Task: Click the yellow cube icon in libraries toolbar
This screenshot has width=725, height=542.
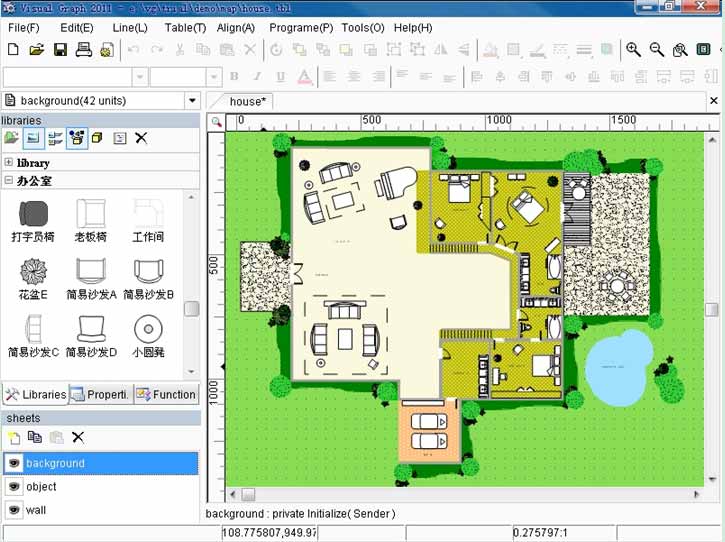Action: [97, 138]
